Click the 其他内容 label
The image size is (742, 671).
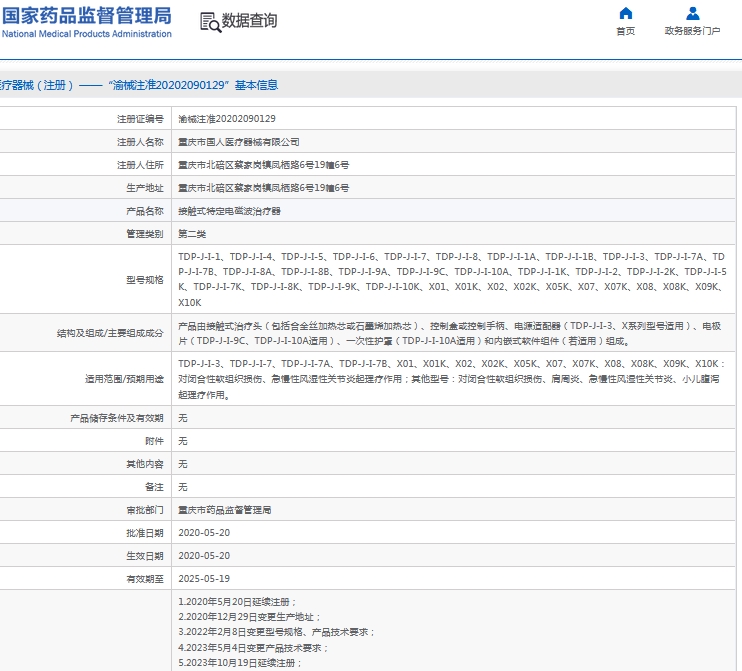coord(145,464)
